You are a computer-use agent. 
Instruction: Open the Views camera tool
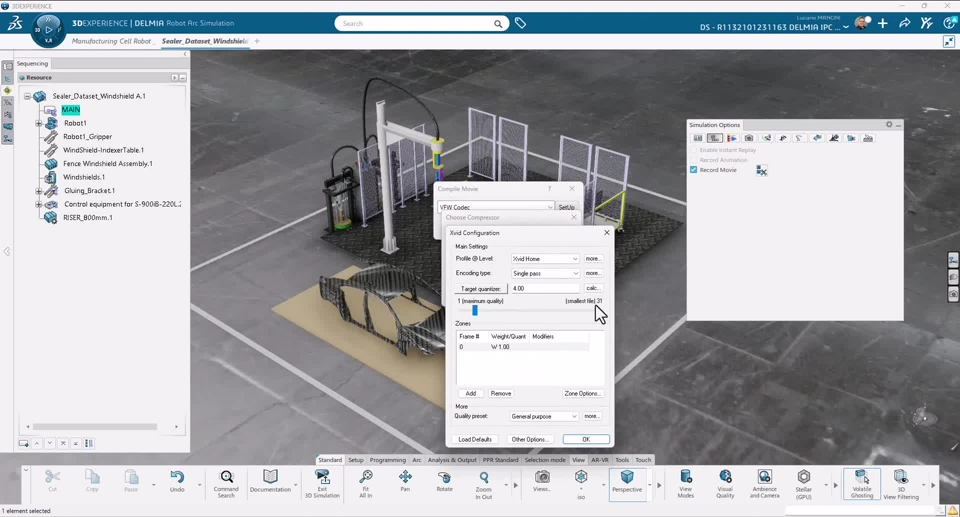(541, 481)
